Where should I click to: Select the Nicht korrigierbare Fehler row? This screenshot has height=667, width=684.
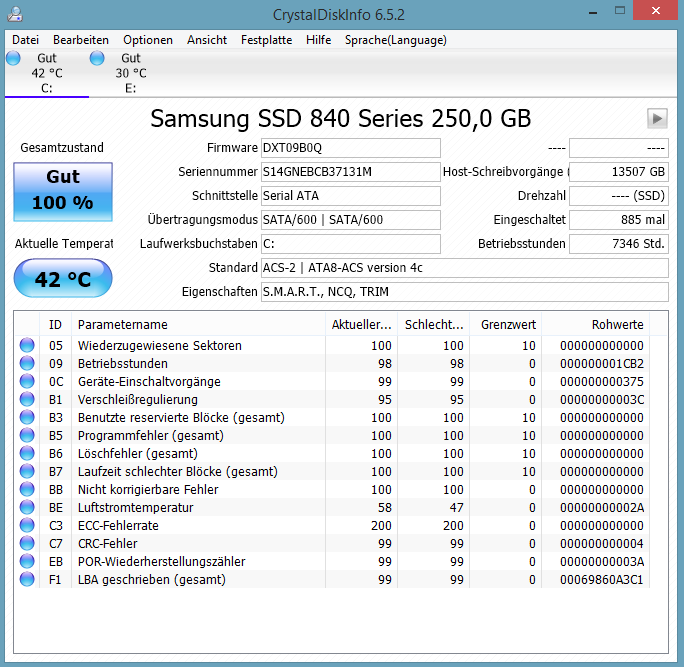coord(332,489)
